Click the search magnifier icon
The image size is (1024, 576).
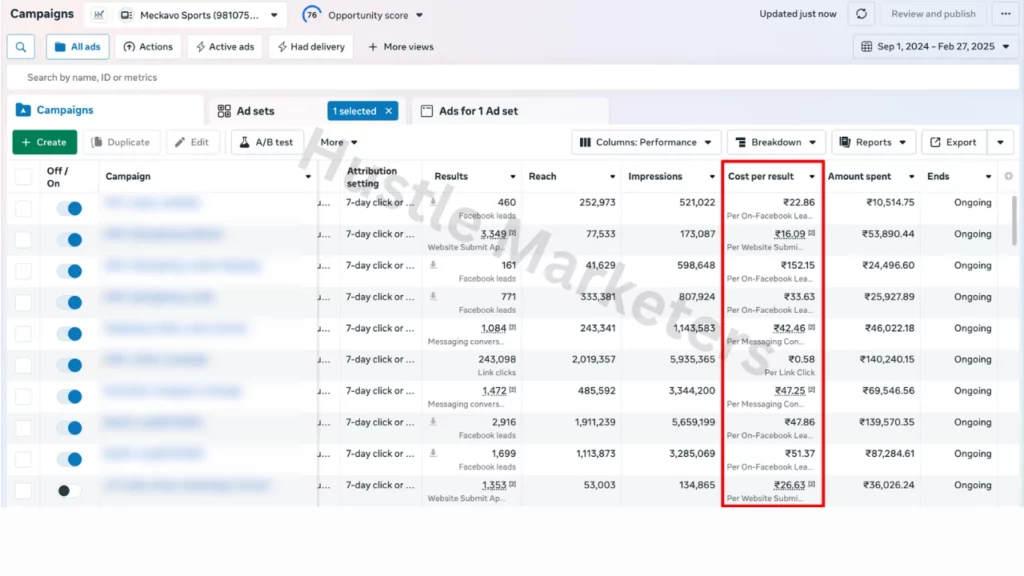[x=21, y=47]
